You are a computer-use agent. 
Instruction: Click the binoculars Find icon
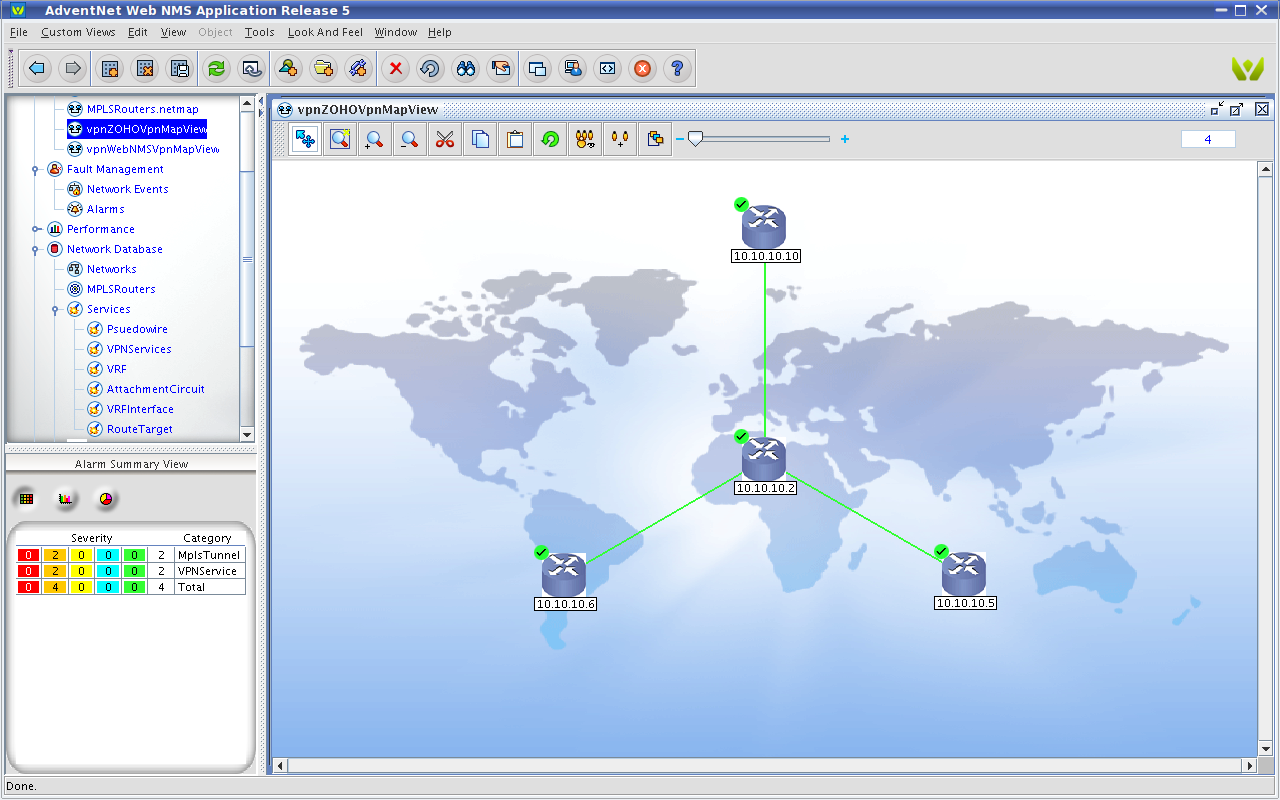(x=466, y=69)
